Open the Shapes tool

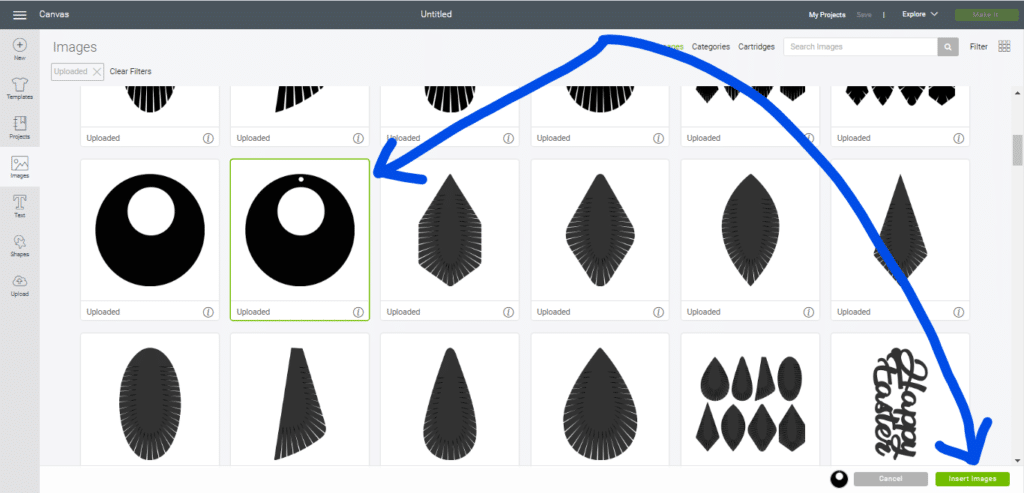pyautogui.click(x=20, y=246)
